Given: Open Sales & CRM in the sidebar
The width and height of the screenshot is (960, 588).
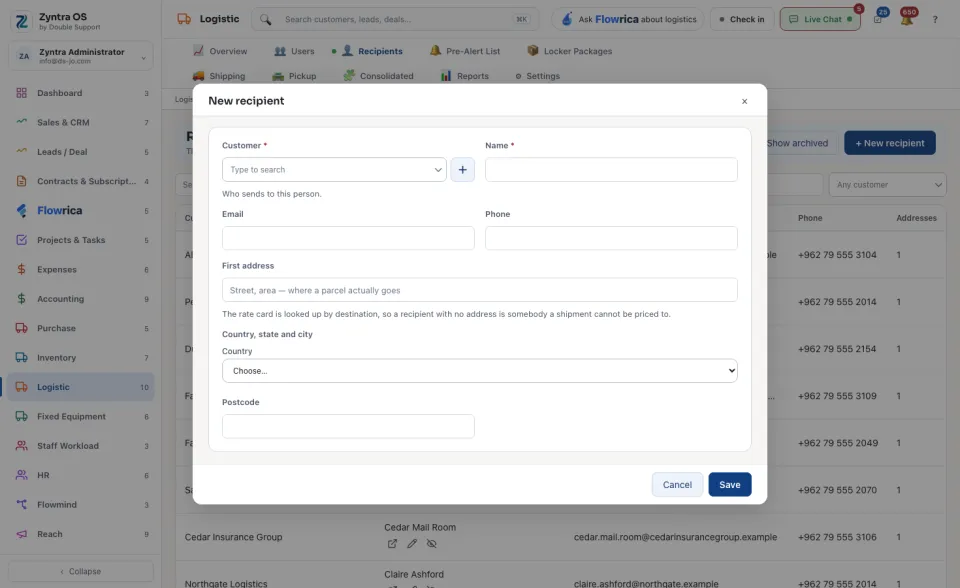Looking at the screenshot, I should [81, 122].
